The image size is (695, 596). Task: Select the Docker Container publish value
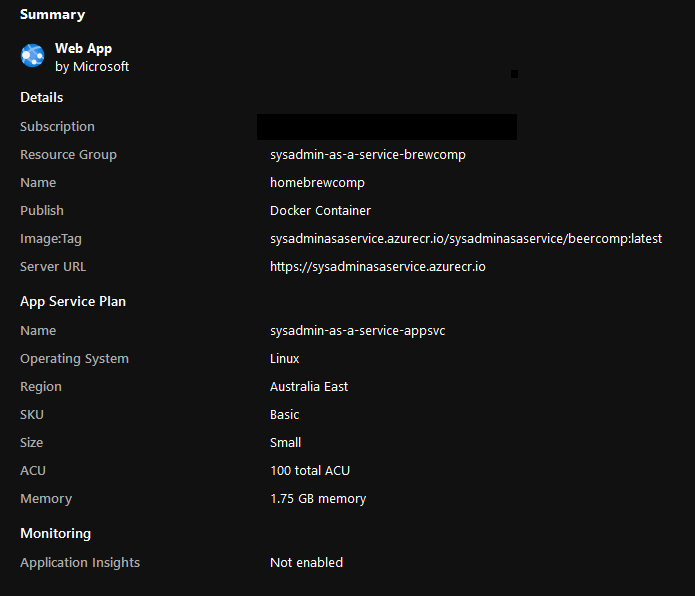pos(320,210)
